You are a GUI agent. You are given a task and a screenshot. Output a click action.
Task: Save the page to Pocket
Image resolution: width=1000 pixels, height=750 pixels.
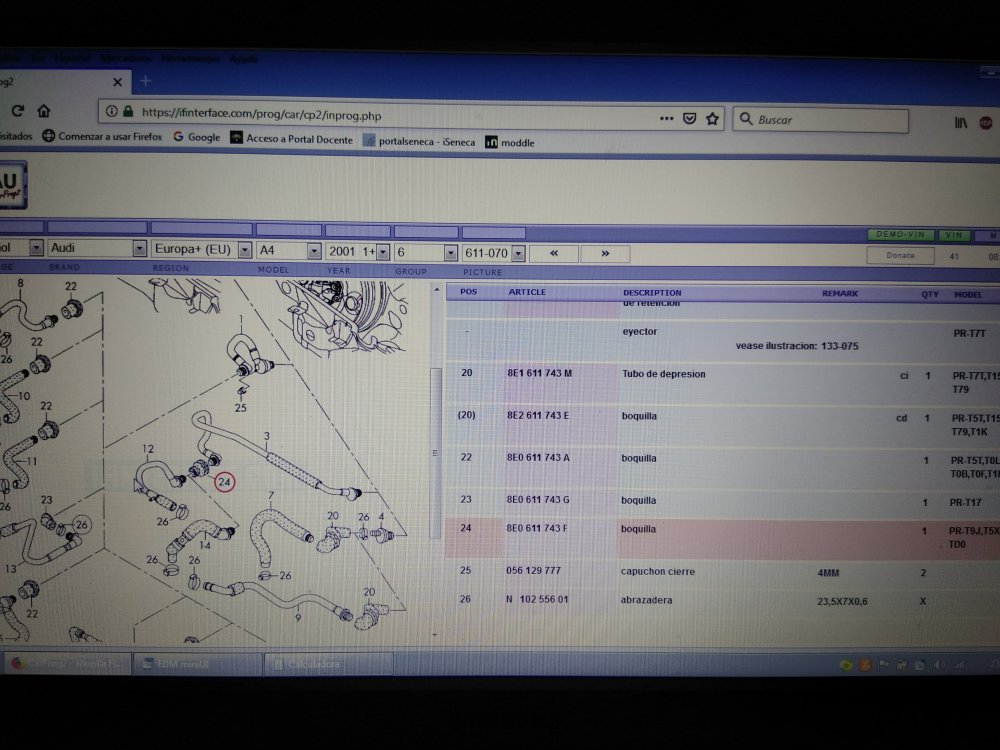689,118
